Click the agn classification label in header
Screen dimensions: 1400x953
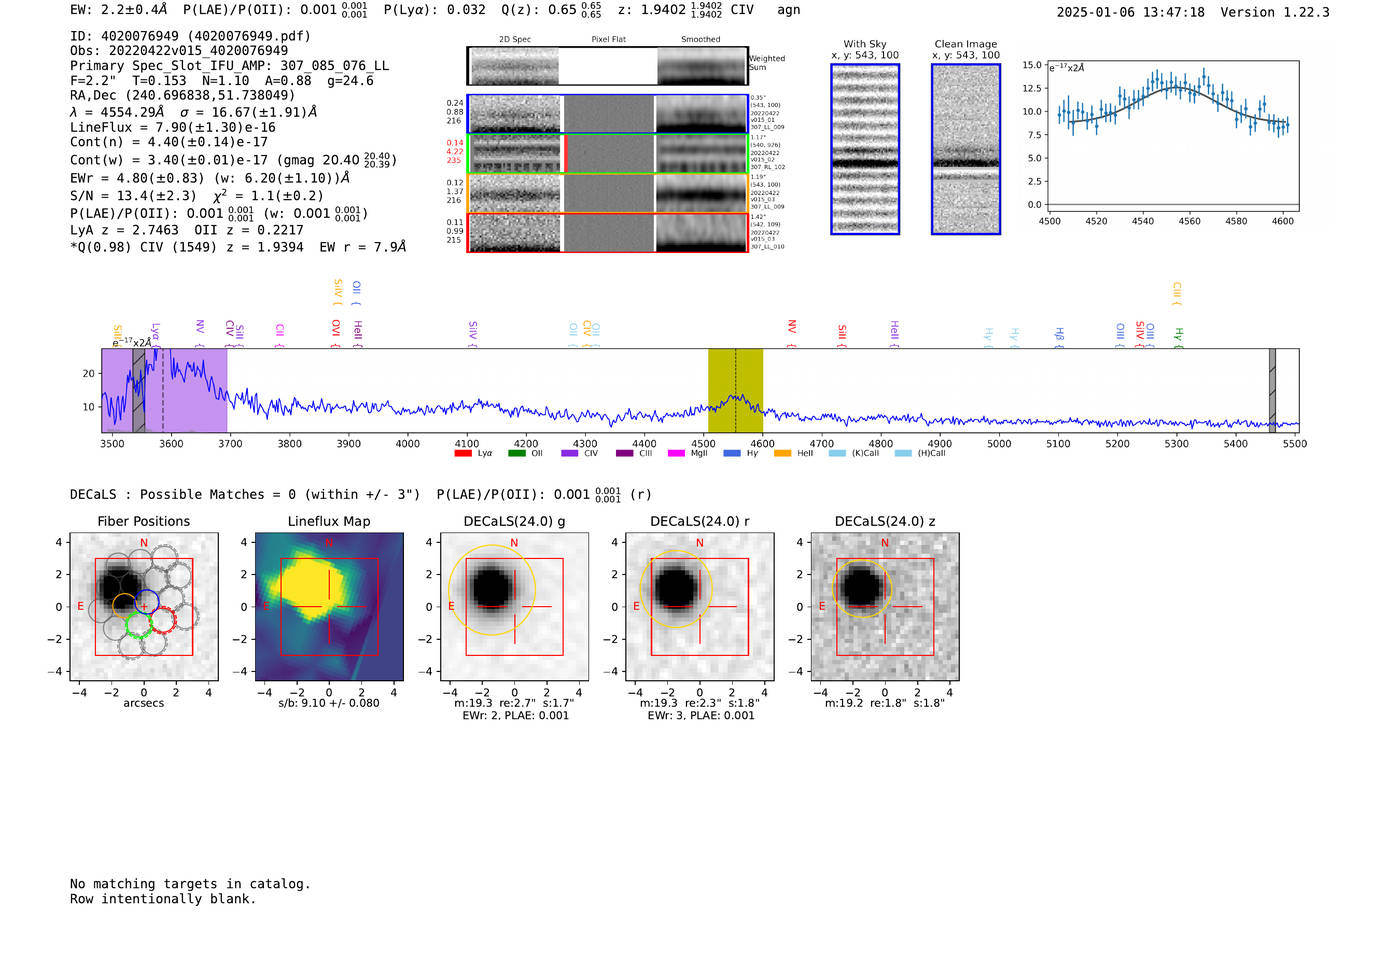(x=789, y=10)
